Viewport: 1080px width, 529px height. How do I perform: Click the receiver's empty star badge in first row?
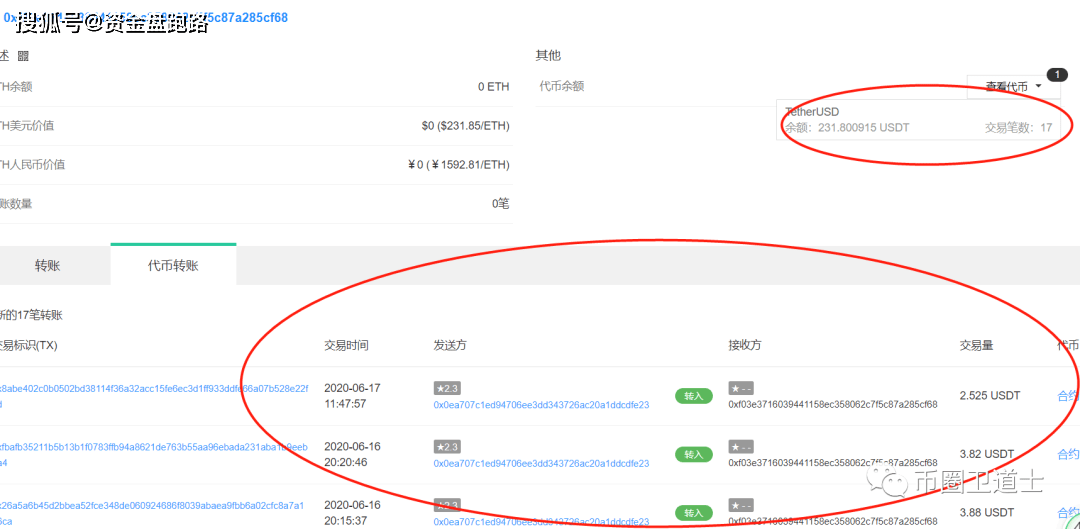click(741, 388)
